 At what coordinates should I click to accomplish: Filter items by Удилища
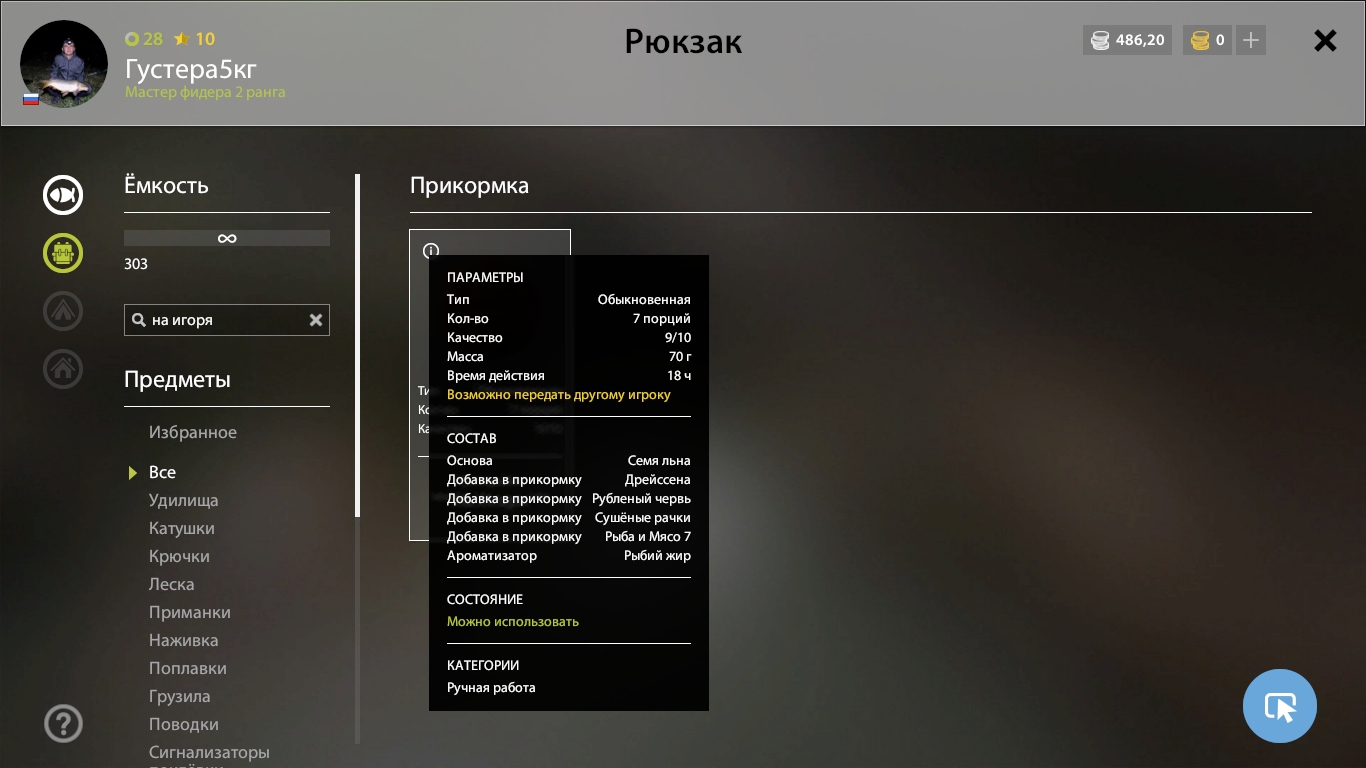pyautogui.click(x=184, y=500)
